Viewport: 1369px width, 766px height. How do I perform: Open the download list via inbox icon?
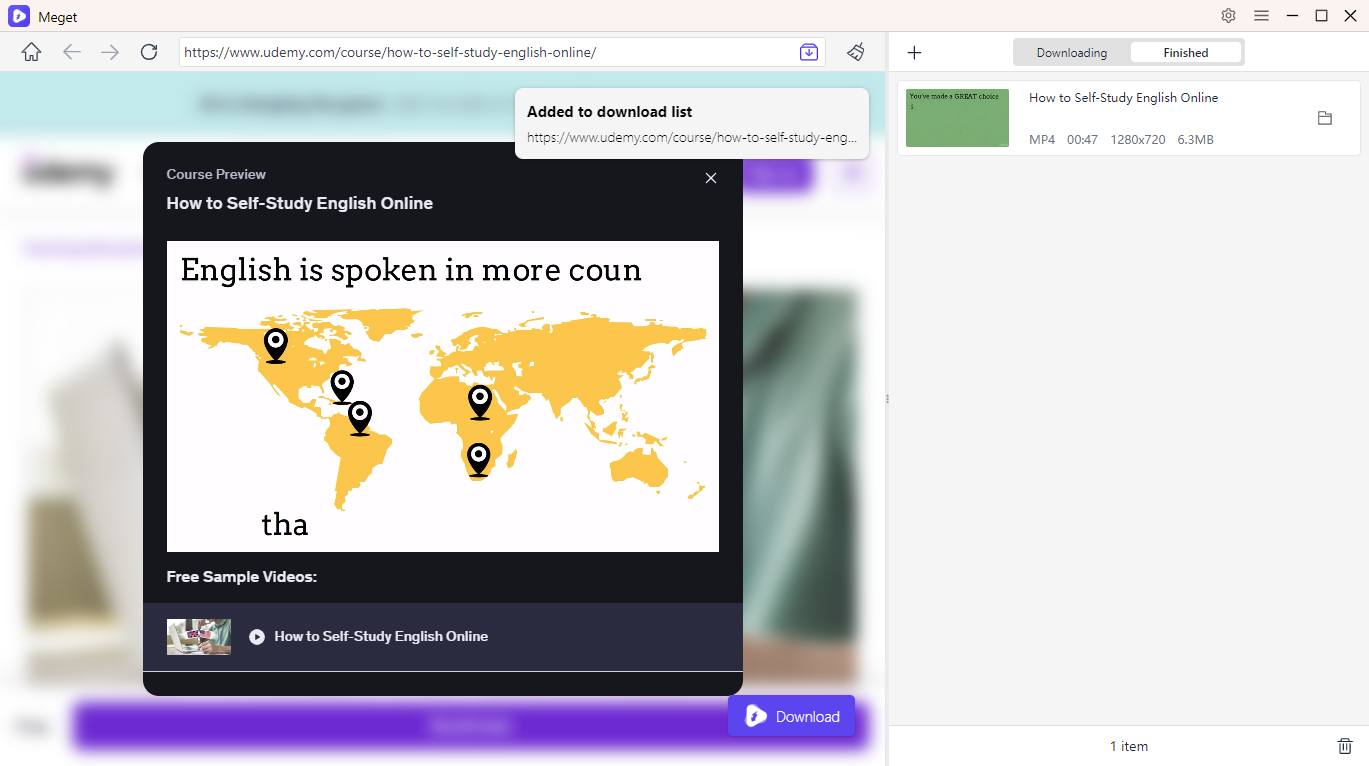[x=808, y=52]
